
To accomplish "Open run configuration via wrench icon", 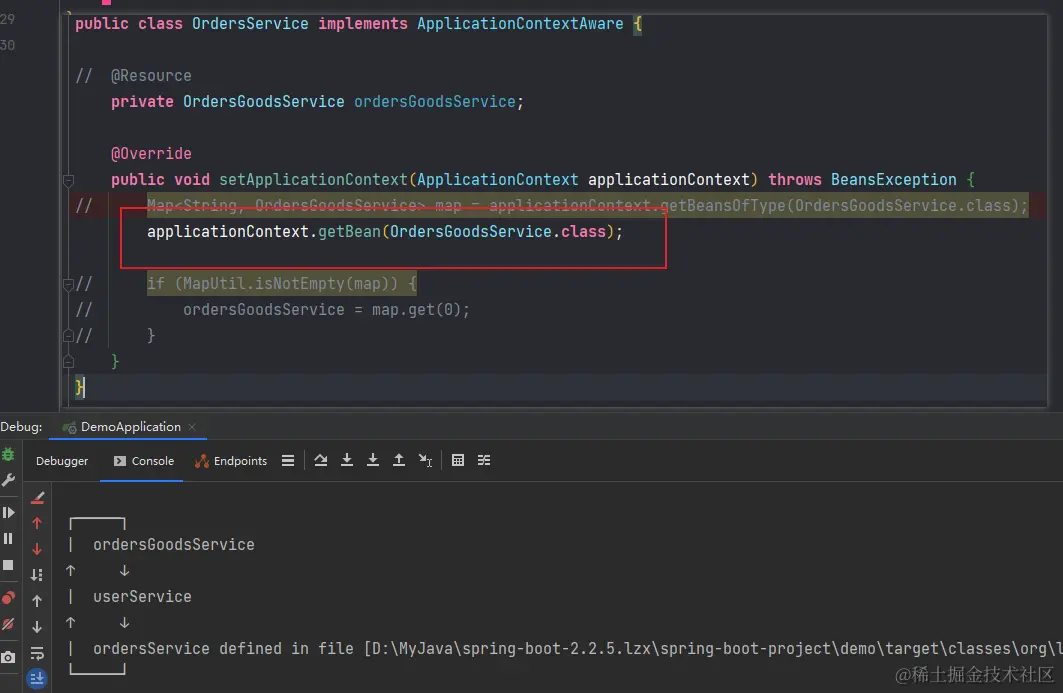I will pos(8,480).
